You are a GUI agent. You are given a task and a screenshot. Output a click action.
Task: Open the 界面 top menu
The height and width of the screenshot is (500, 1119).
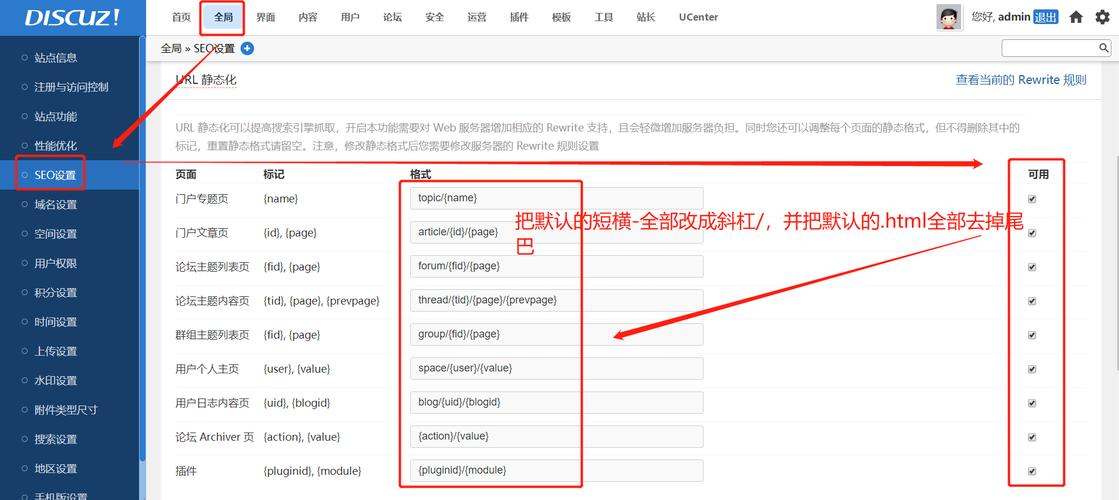click(265, 17)
